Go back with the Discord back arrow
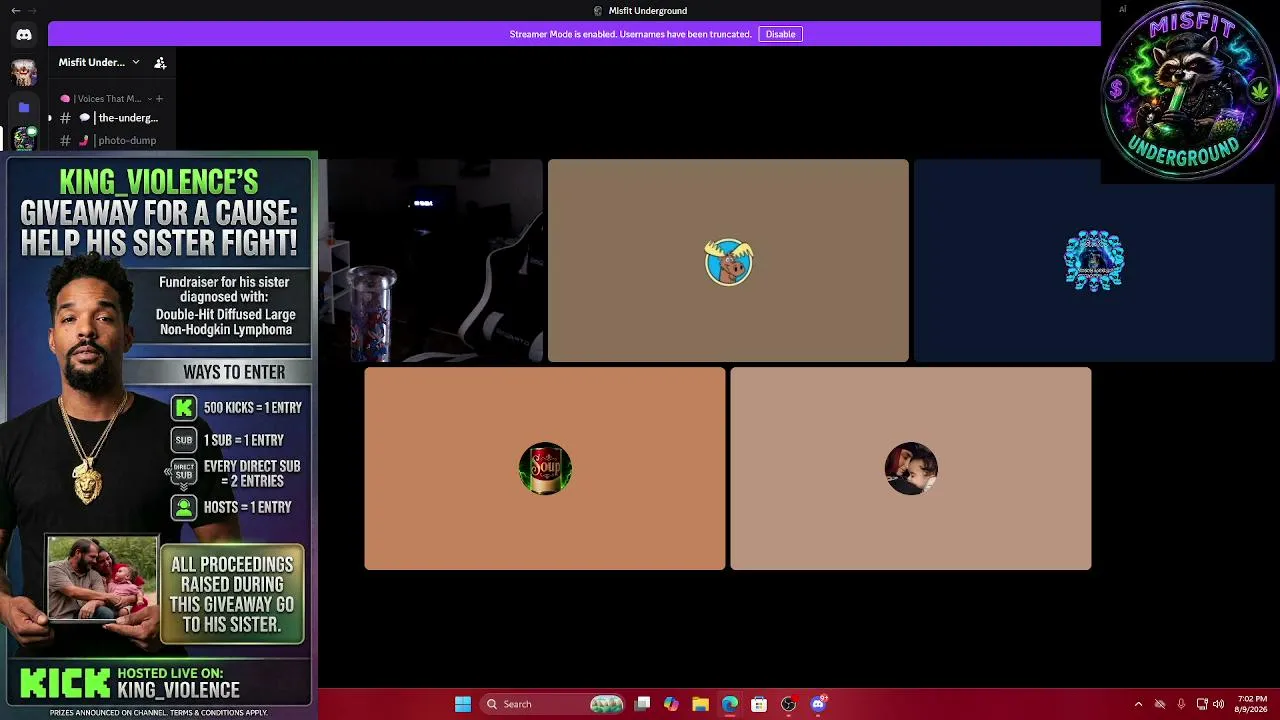The width and height of the screenshot is (1280, 720). pos(15,10)
